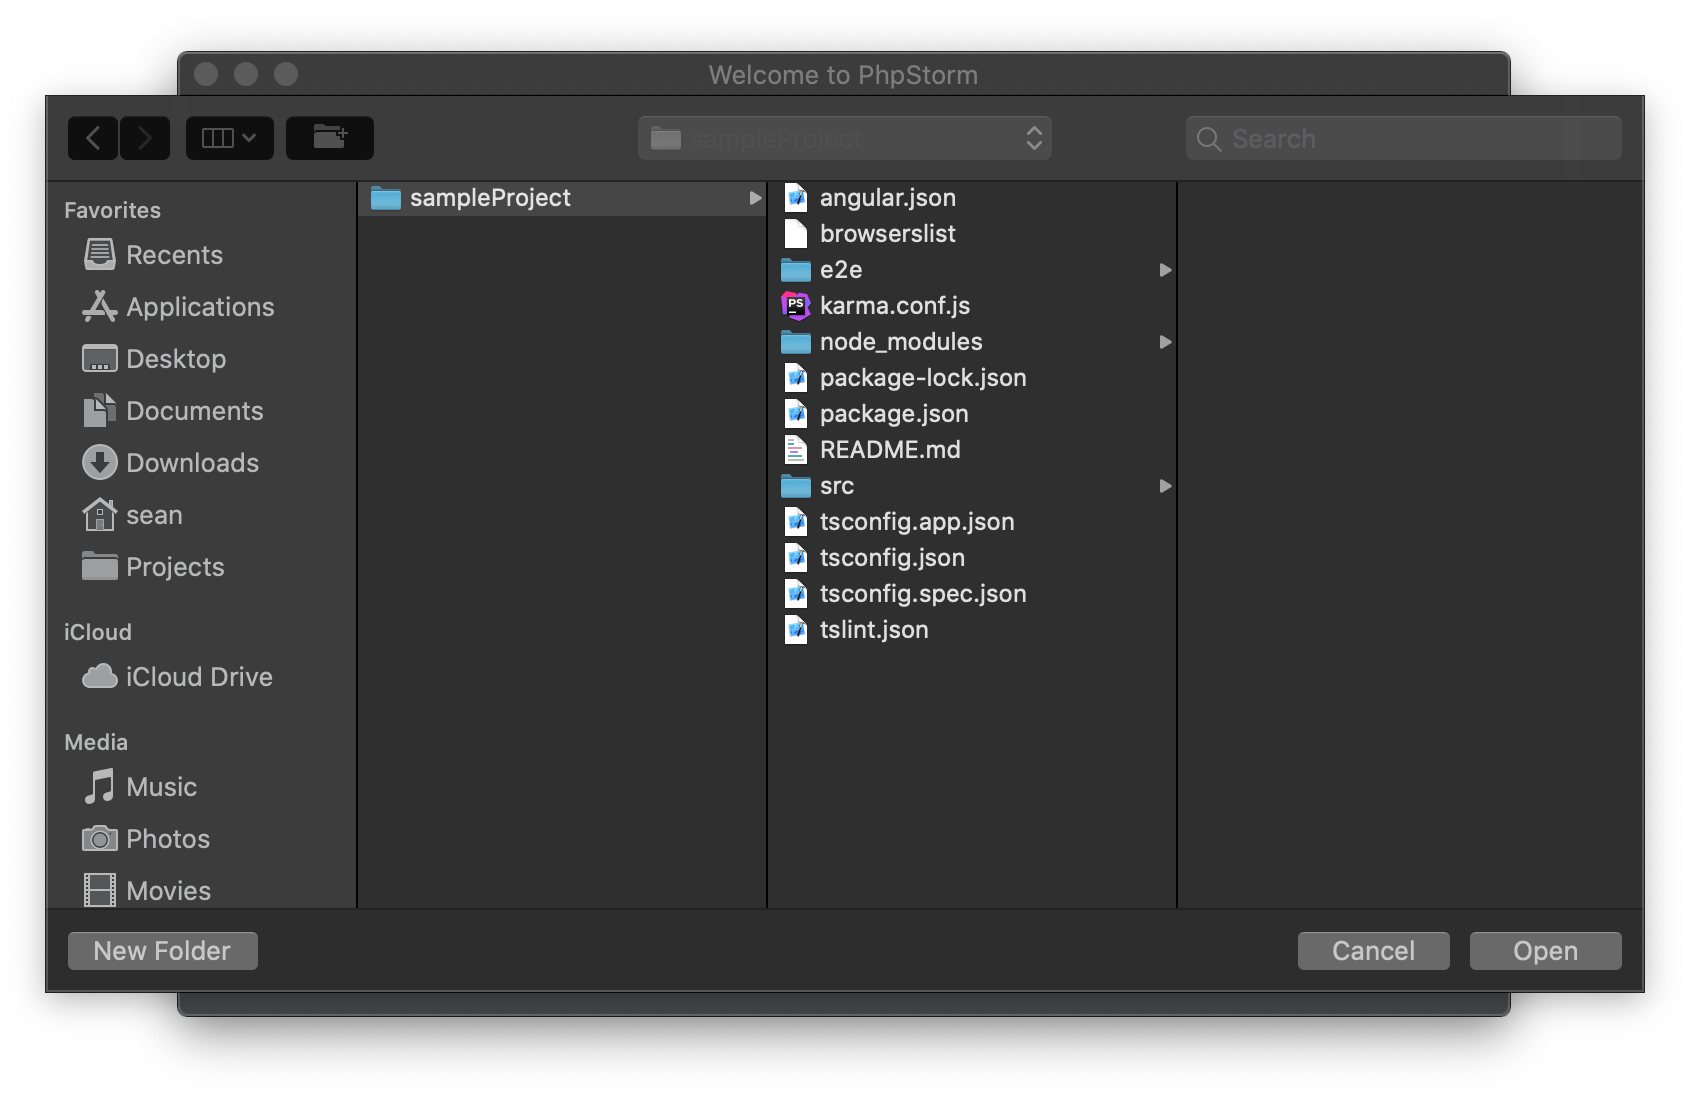Click the node_modules folder name
The height and width of the screenshot is (1100, 1690).
click(901, 342)
